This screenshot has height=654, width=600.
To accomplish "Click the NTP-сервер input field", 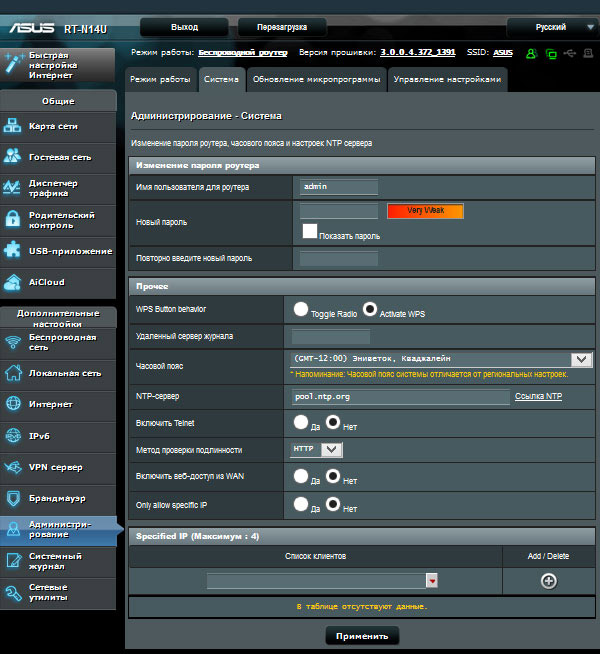I will point(400,397).
